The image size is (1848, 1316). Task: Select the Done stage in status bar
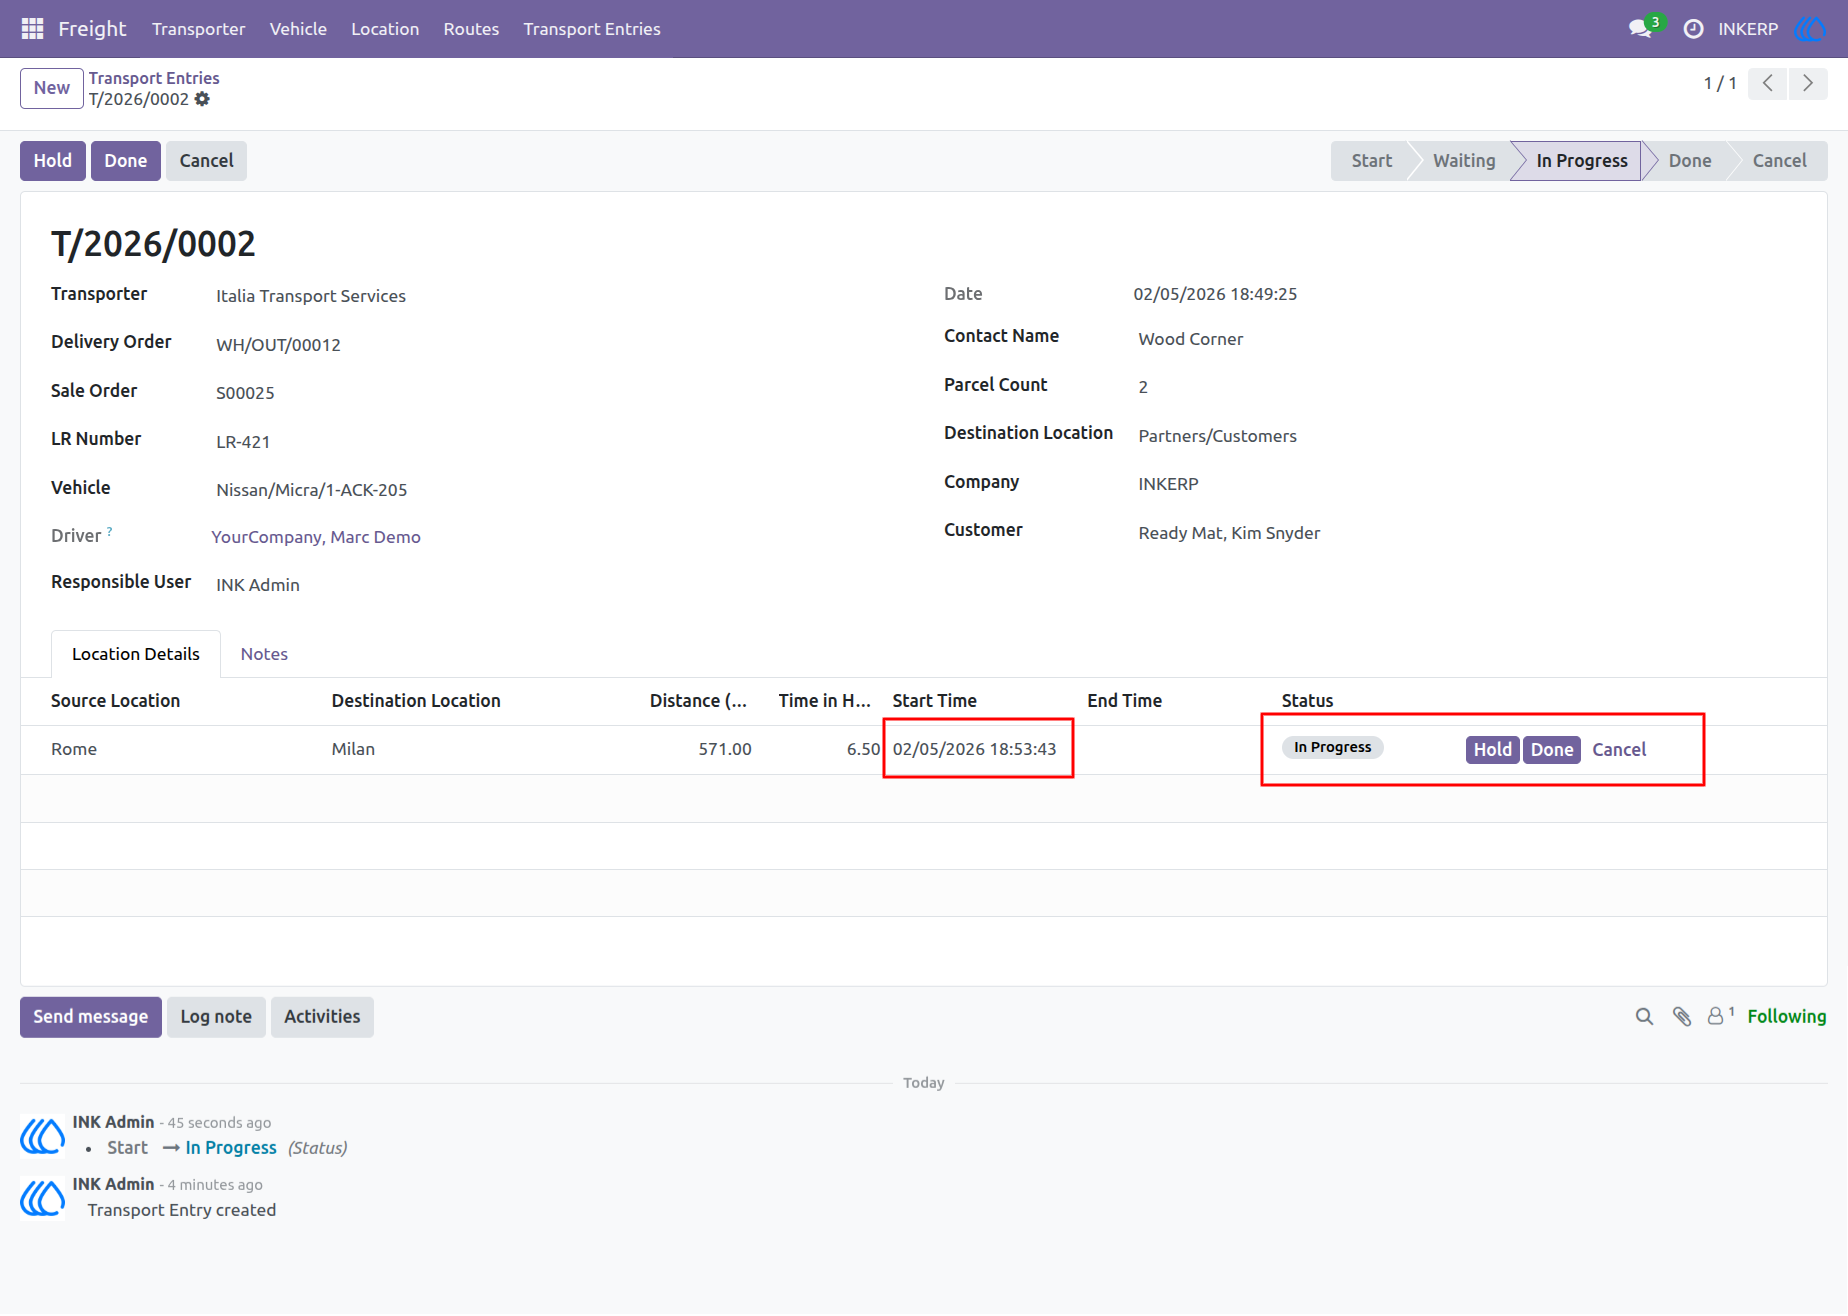(x=1690, y=161)
